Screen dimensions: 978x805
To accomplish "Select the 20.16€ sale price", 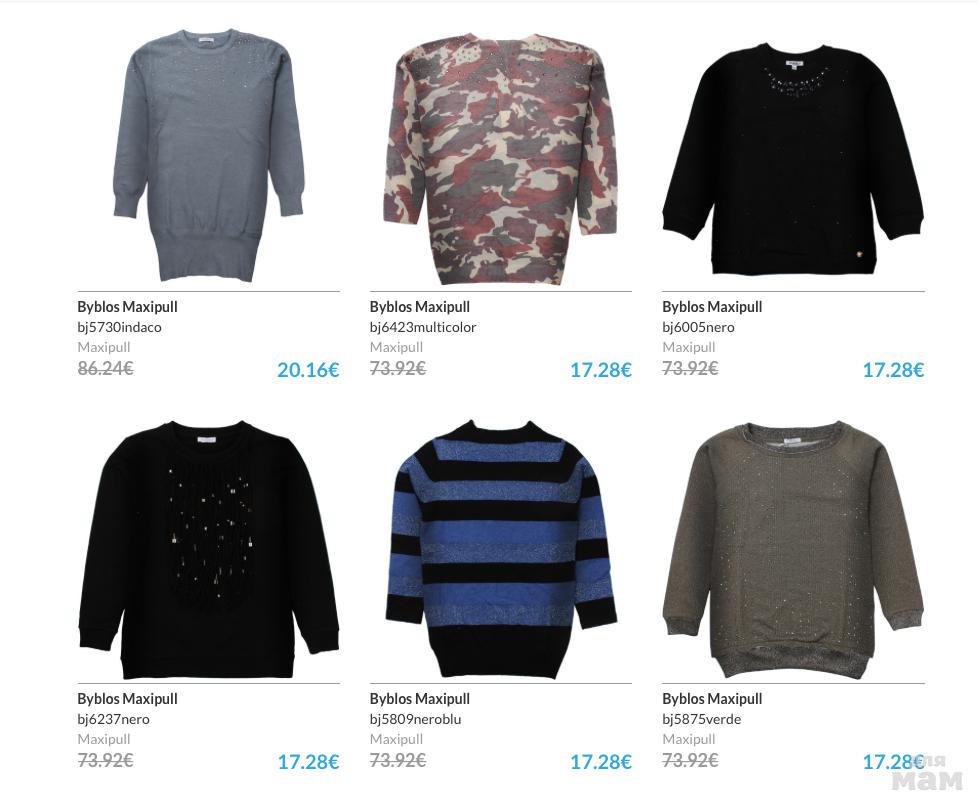I will point(308,370).
